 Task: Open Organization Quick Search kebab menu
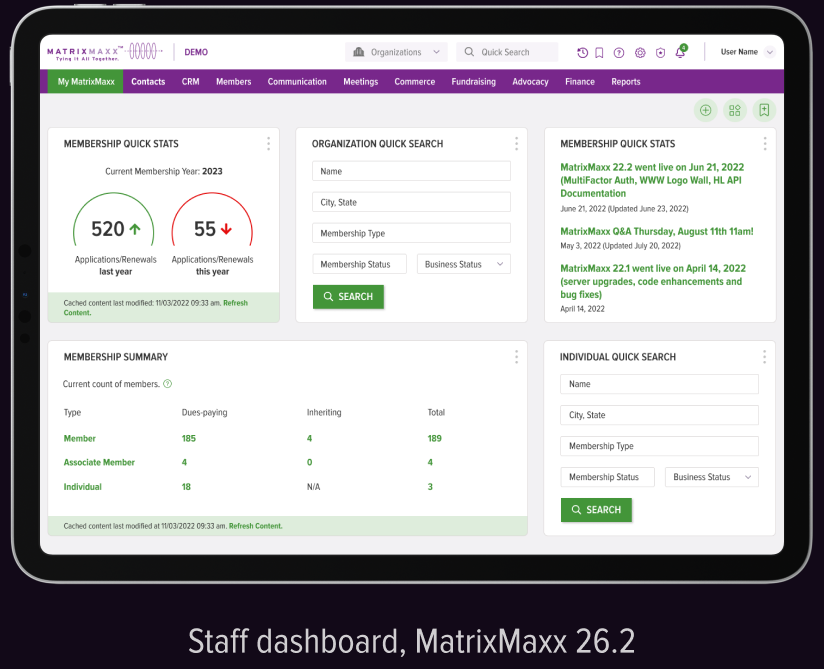[516, 144]
